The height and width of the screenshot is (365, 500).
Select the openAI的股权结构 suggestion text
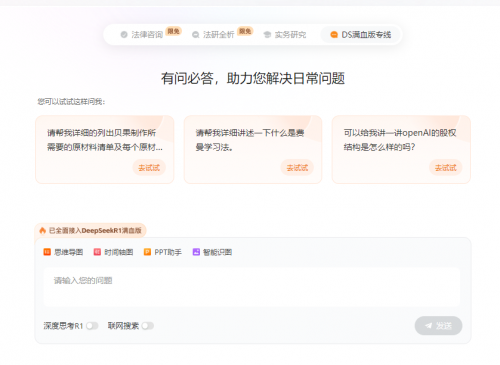[x=400, y=140]
